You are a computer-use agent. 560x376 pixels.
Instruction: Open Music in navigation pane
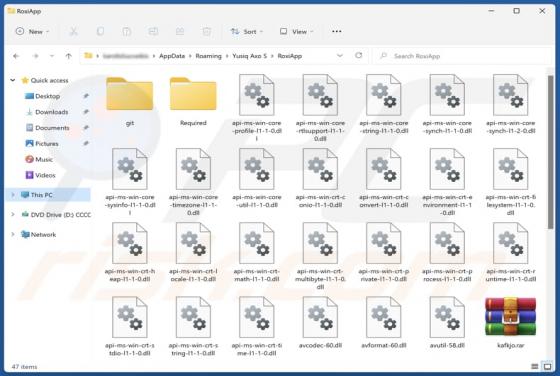pos(44,159)
